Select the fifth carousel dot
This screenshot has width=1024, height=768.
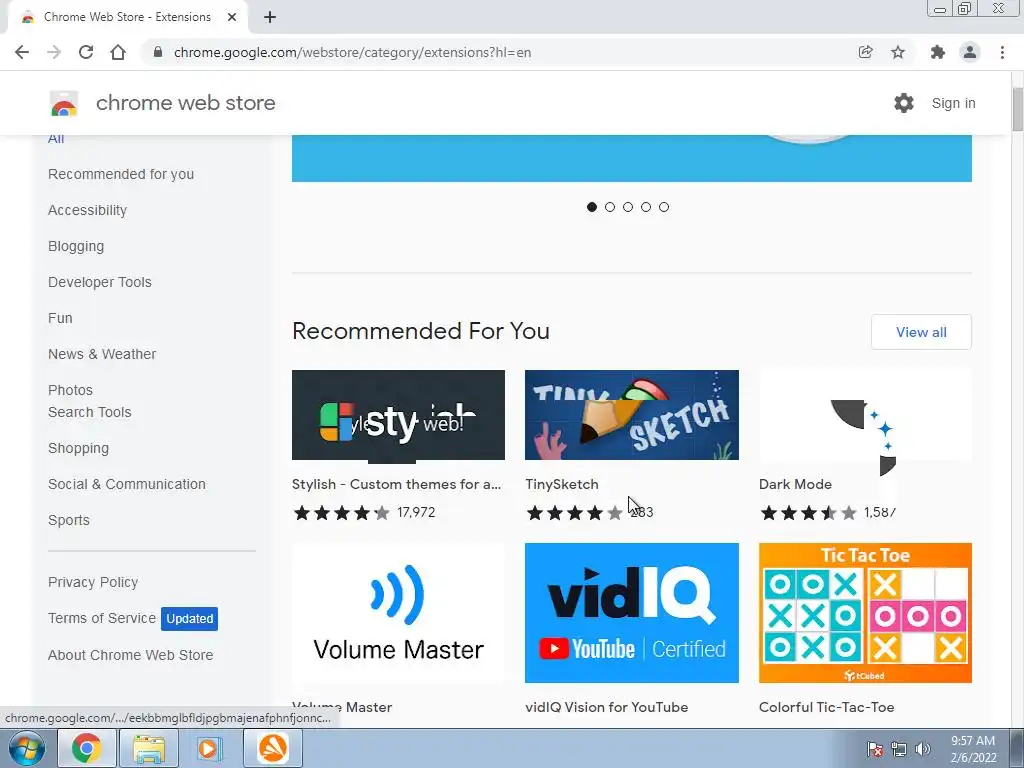coord(664,207)
